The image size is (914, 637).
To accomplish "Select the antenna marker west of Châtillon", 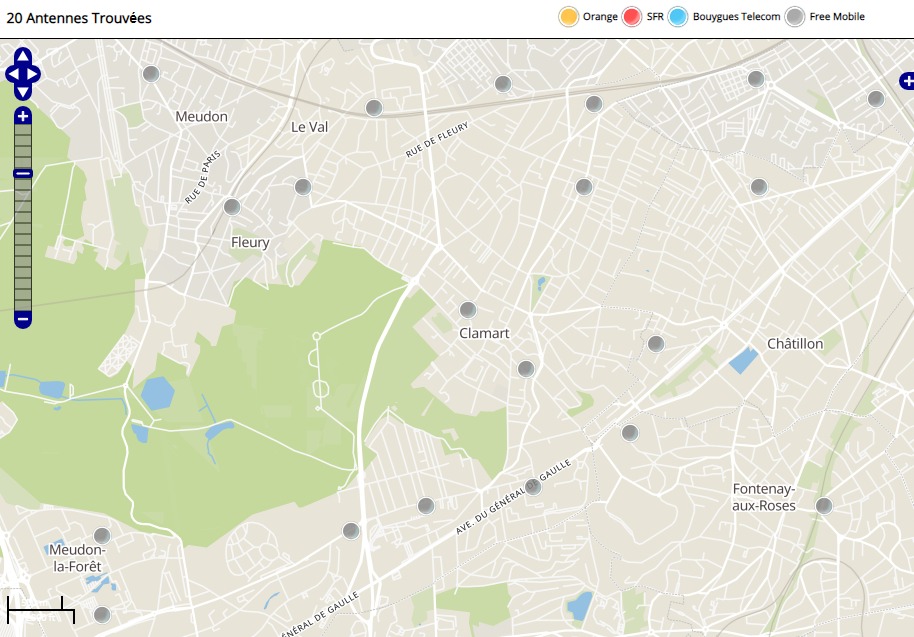I will coord(656,344).
